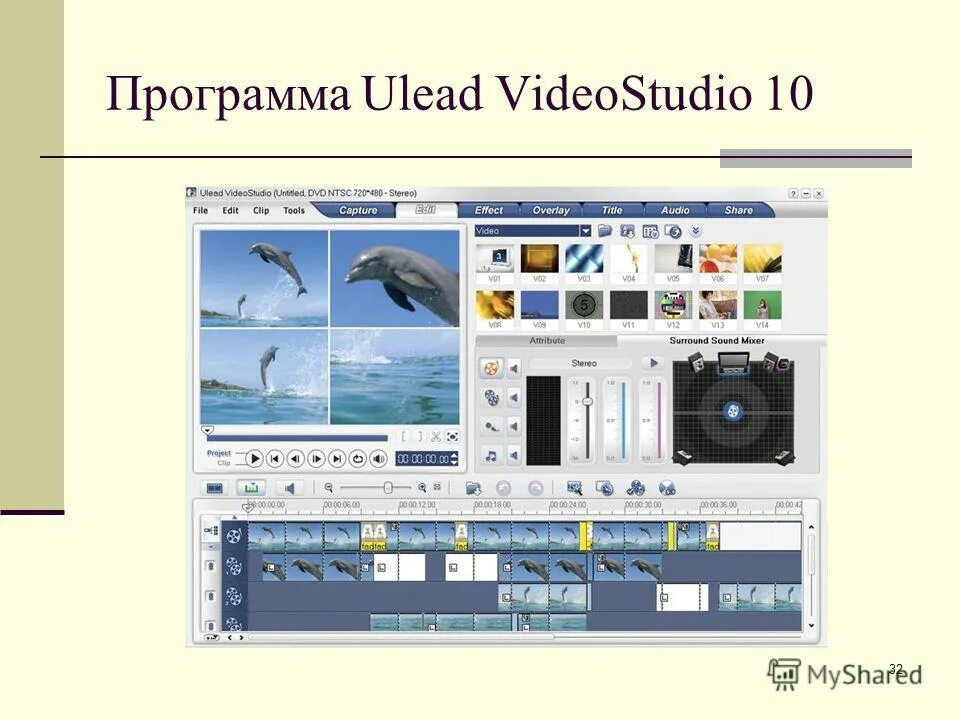Switch to the Title step tab
This screenshot has height=720, width=960.
pyautogui.click(x=612, y=211)
